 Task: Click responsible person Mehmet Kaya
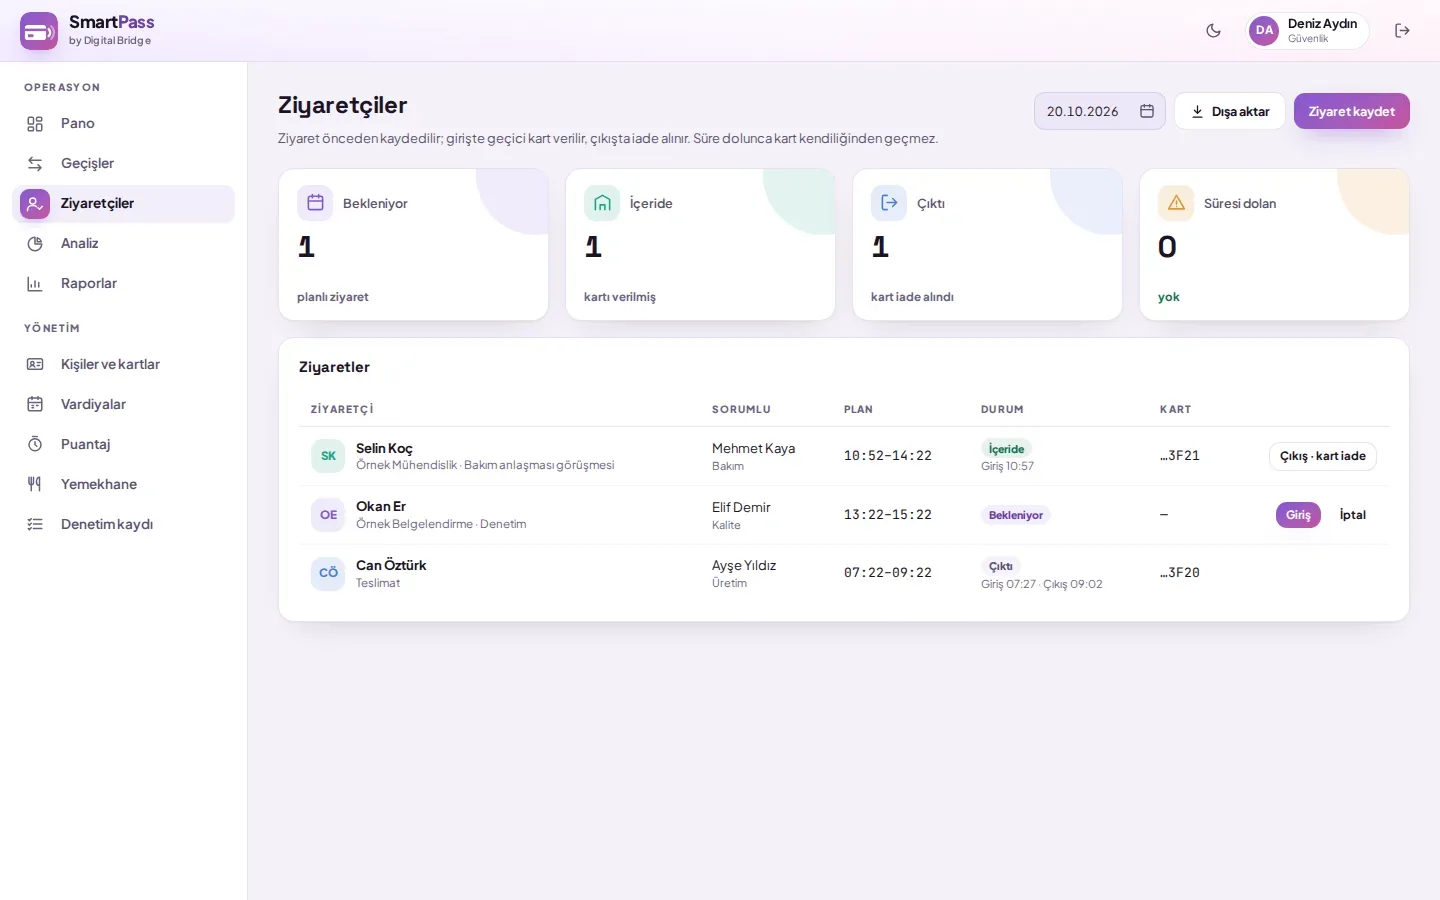point(753,448)
